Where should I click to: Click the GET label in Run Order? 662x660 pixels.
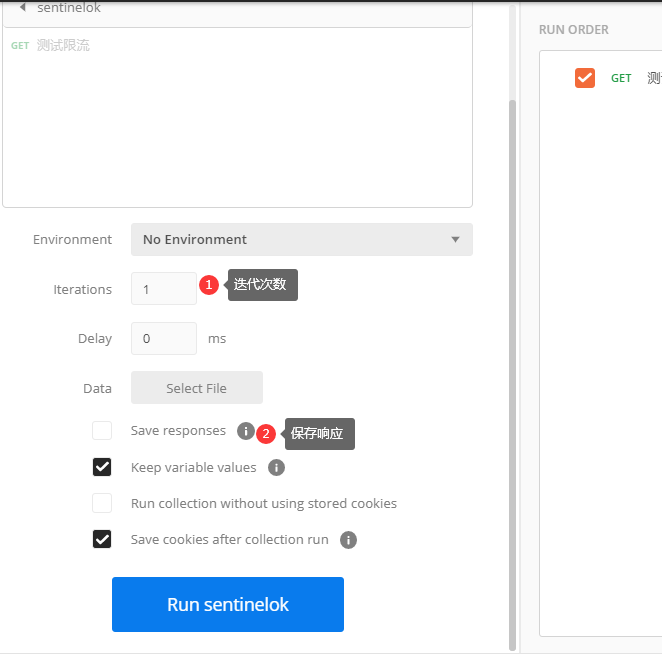point(621,78)
